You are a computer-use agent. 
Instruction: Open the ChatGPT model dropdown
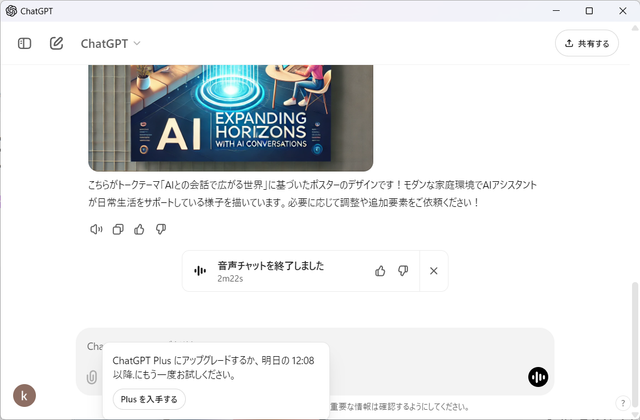point(110,43)
